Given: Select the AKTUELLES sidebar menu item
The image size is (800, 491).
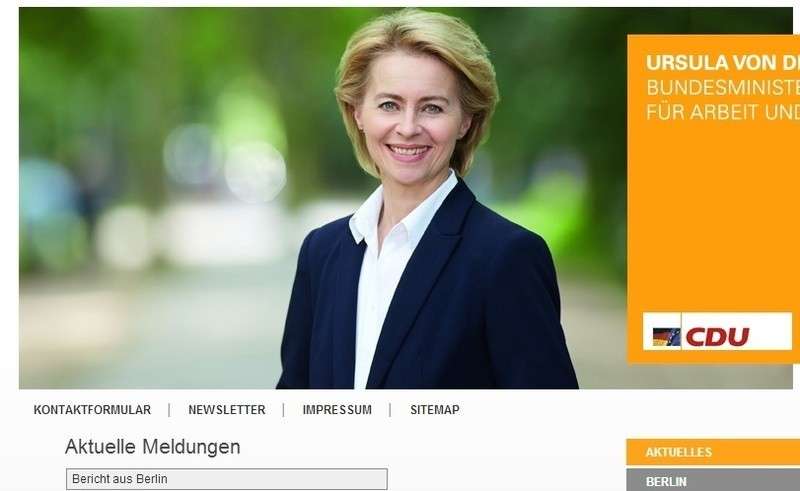Looking at the screenshot, I should coord(713,452).
